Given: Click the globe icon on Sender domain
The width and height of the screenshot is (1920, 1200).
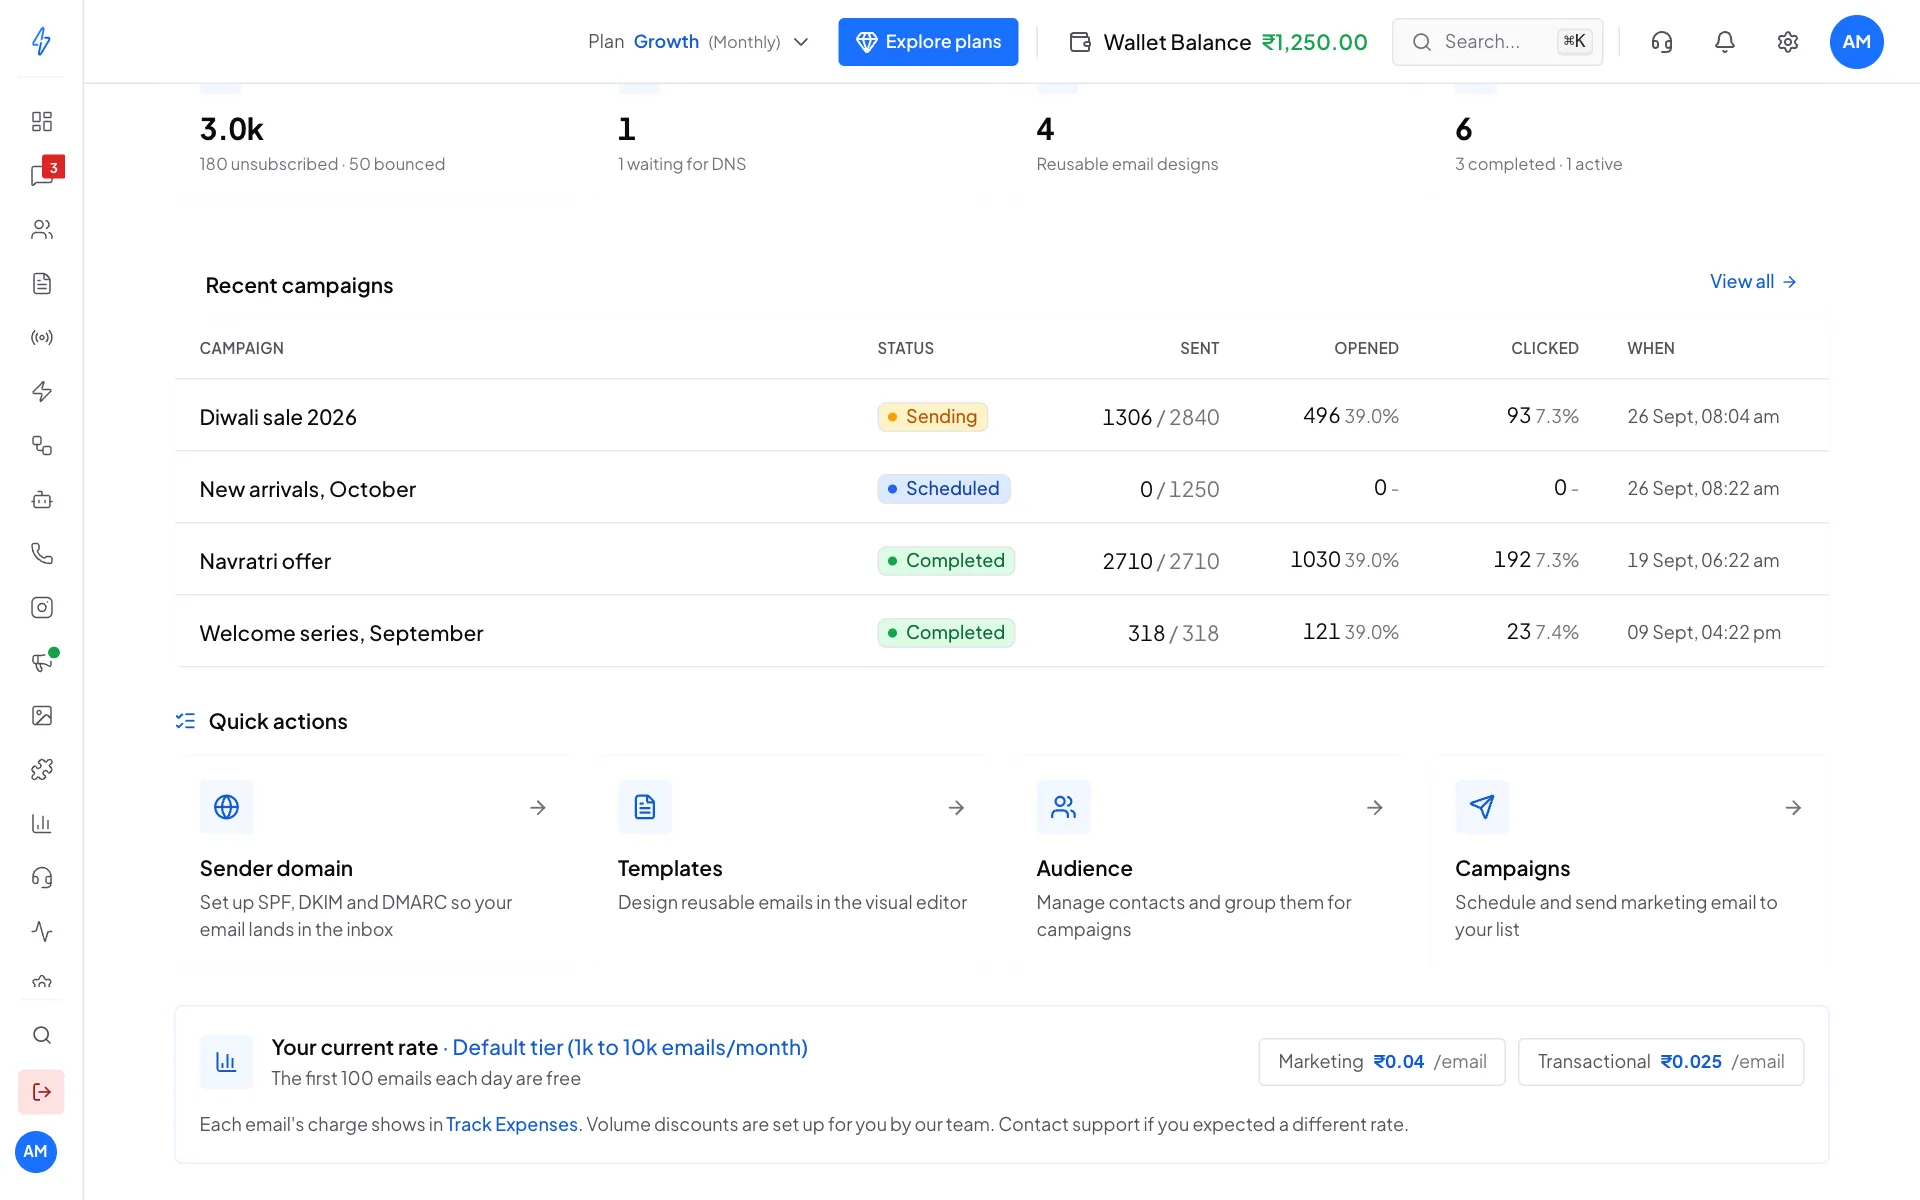Looking at the screenshot, I should [226, 807].
